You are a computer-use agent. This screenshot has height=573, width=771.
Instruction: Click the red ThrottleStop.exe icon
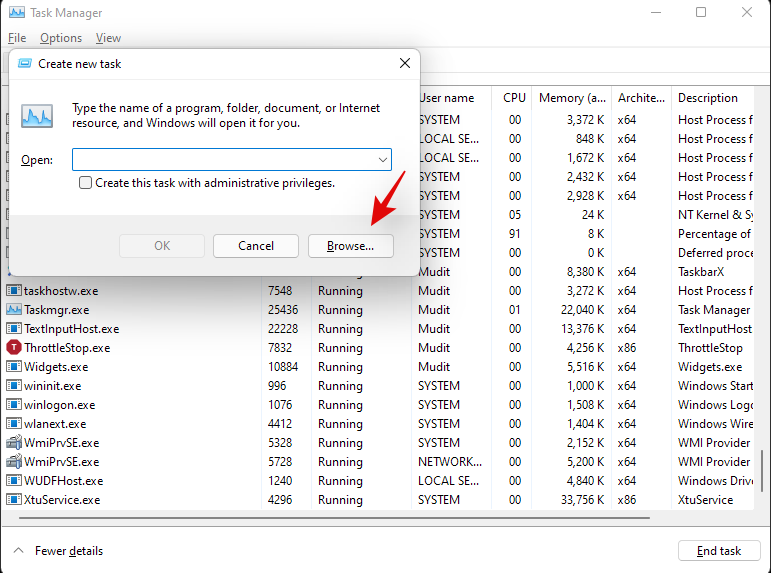click(14, 348)
